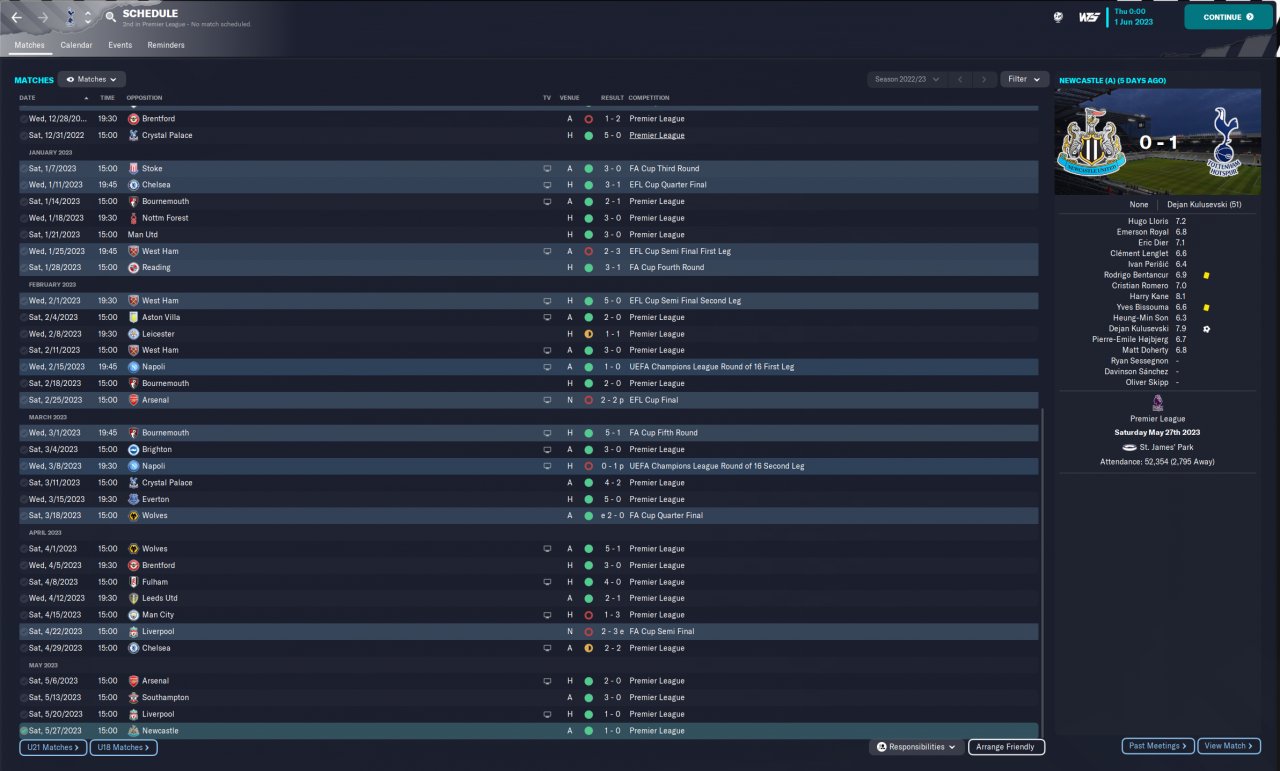The height and width of the screenshot is (771, 1280).
Task: Sort by the Venue column header
Action: [570, 98]
